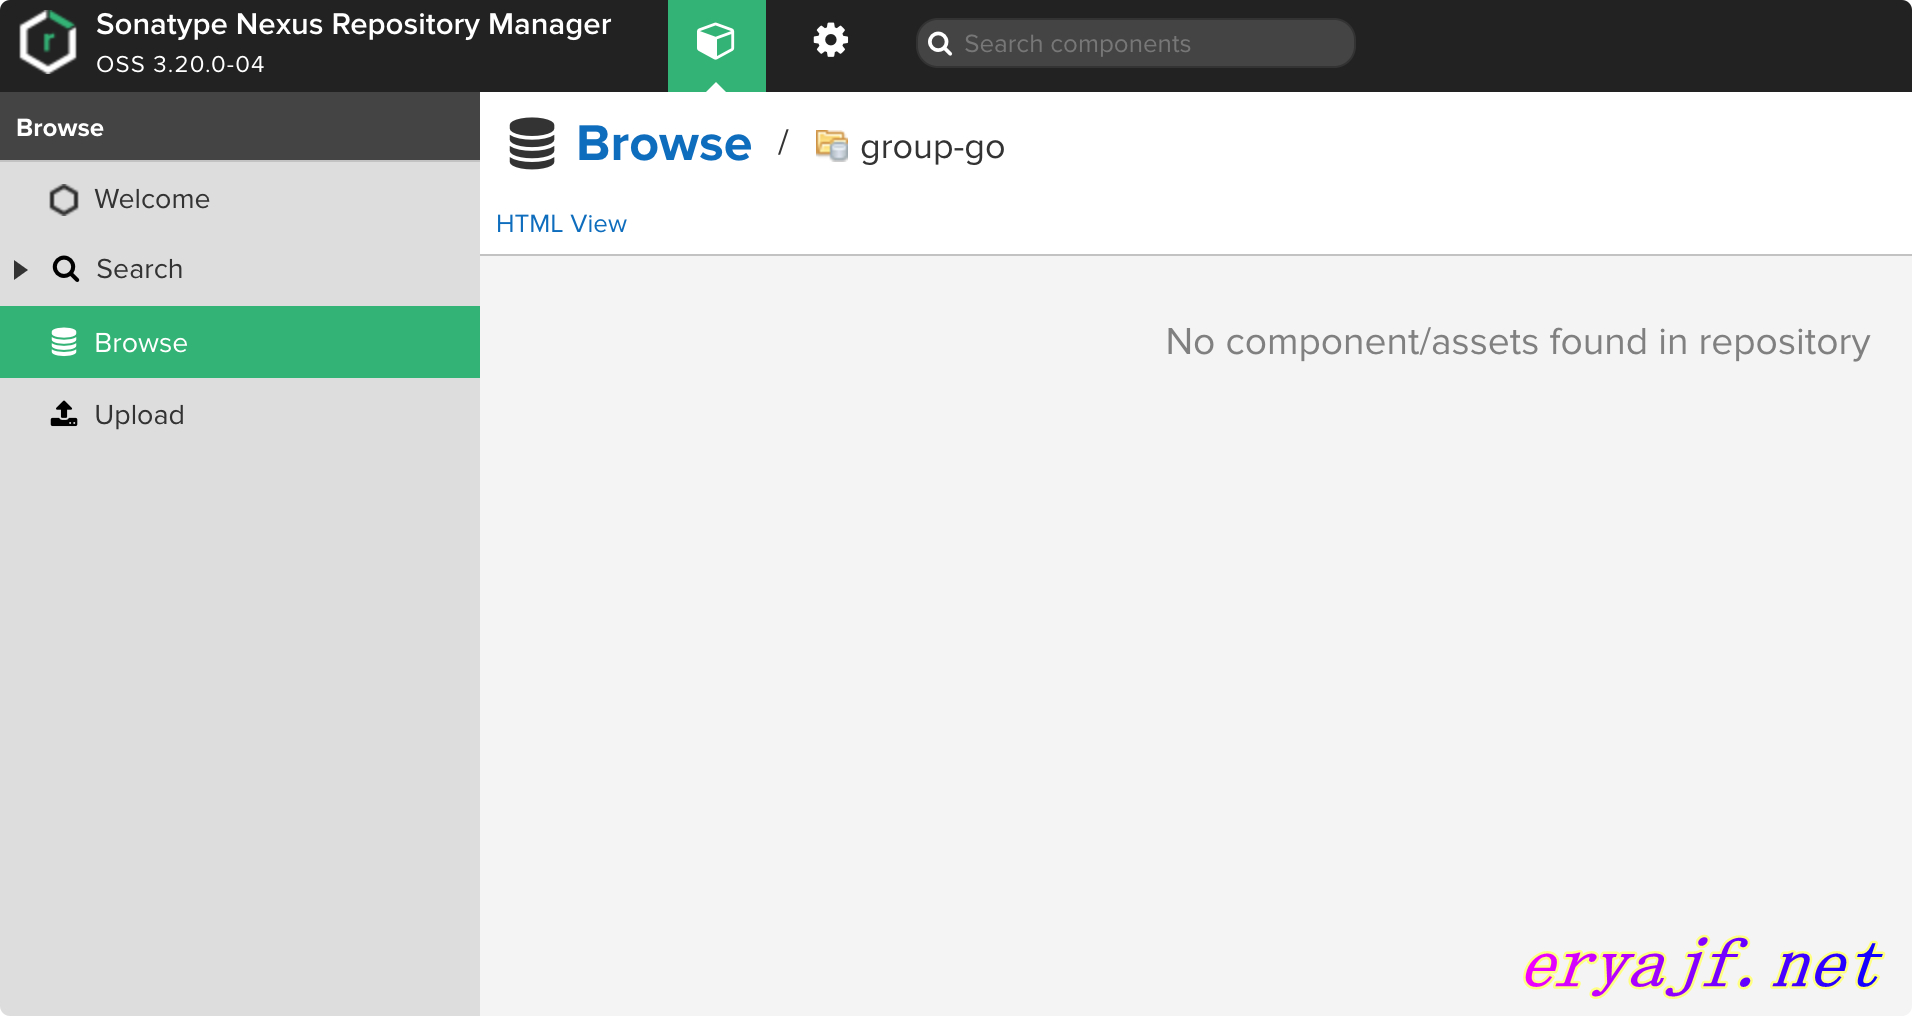Screen dimensions: 1912x1016
Task: Click the group-go repository folder icon
Action: [x=831, y=146]
